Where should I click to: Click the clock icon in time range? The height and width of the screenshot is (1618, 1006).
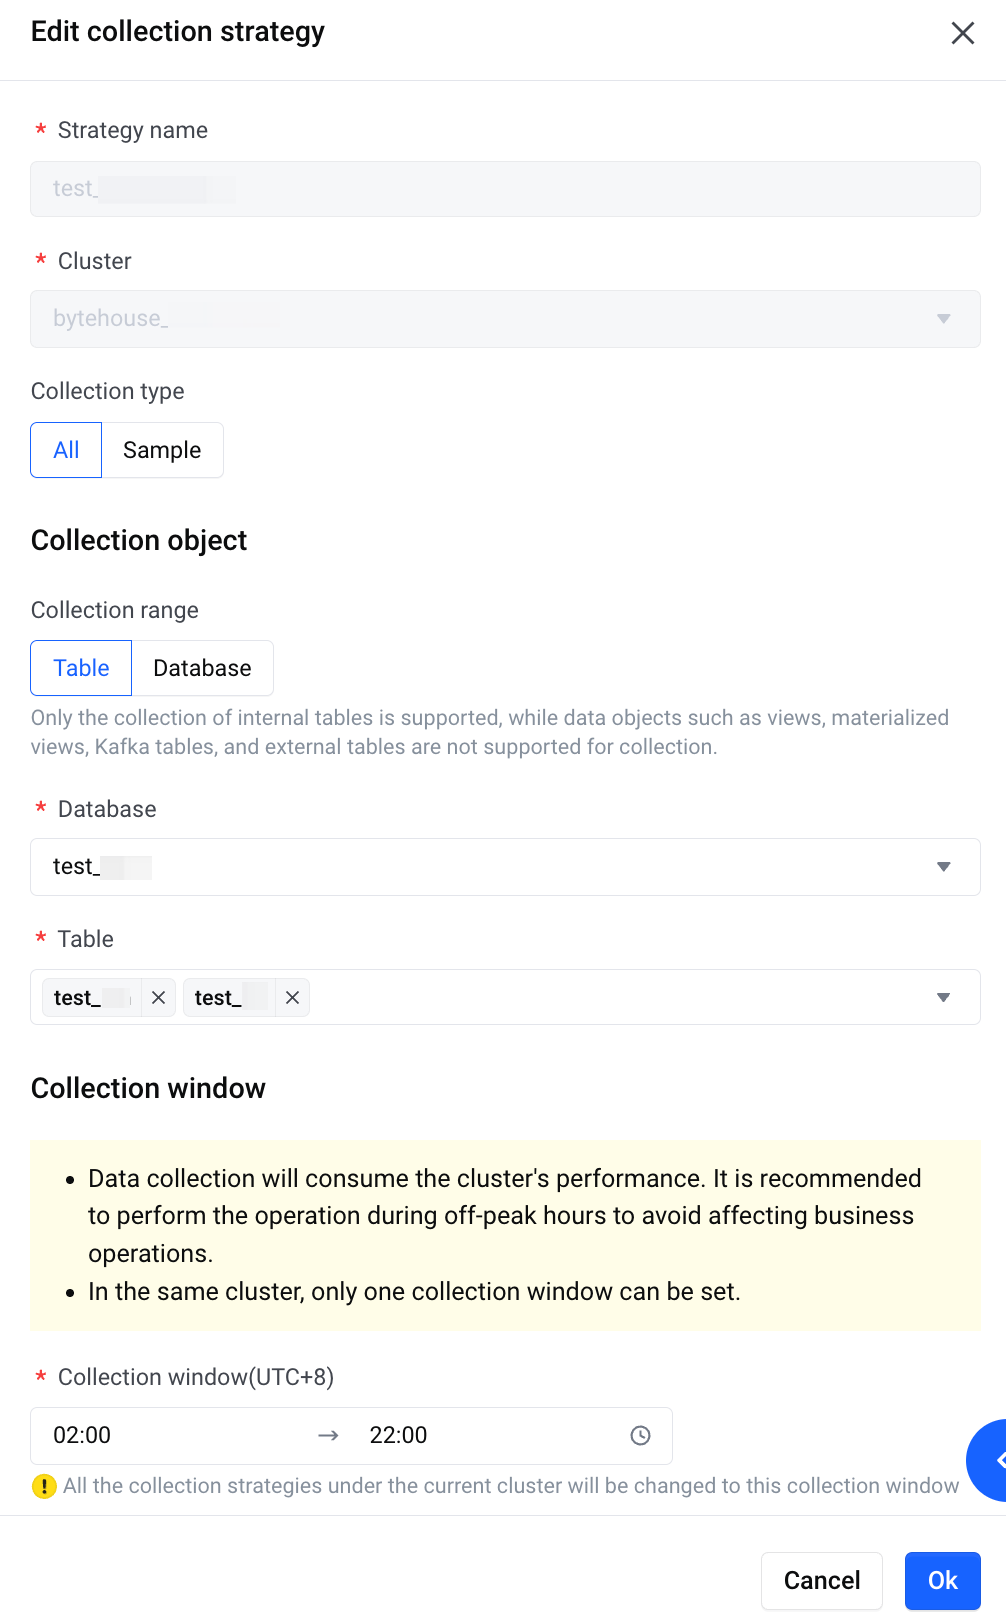640,1435
